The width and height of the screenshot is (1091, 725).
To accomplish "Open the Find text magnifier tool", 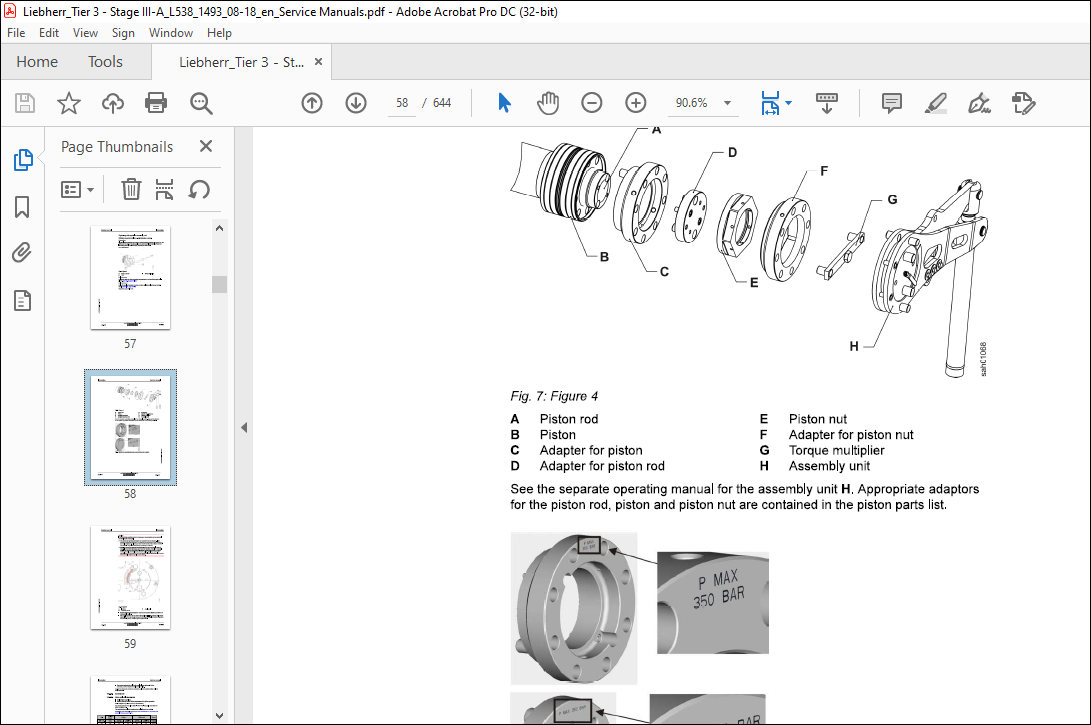I will [201, 103].
